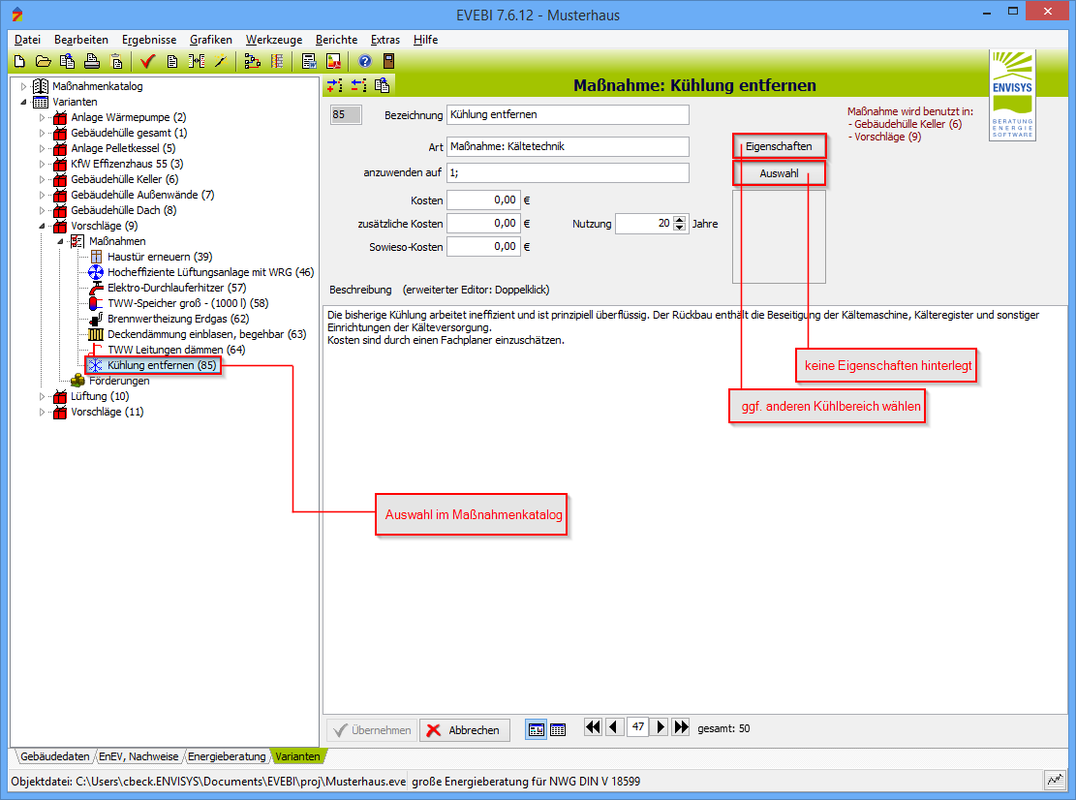
Task: Switch to the Energieberatung tab
Action: pos(227,756)
